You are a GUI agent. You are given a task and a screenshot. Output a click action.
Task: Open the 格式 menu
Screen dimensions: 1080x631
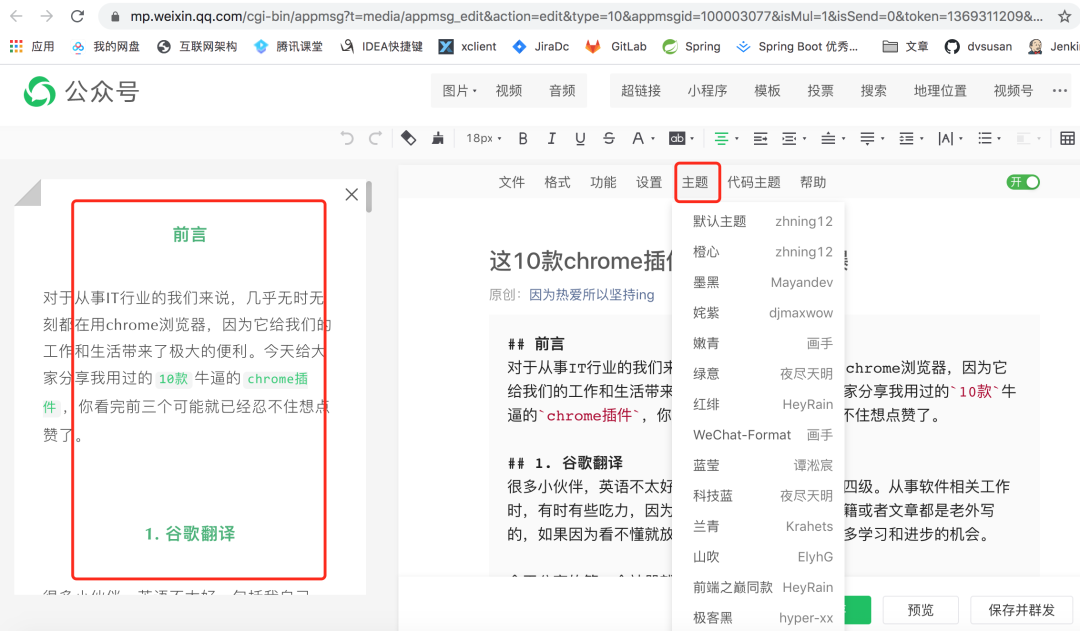pos(557,182)
